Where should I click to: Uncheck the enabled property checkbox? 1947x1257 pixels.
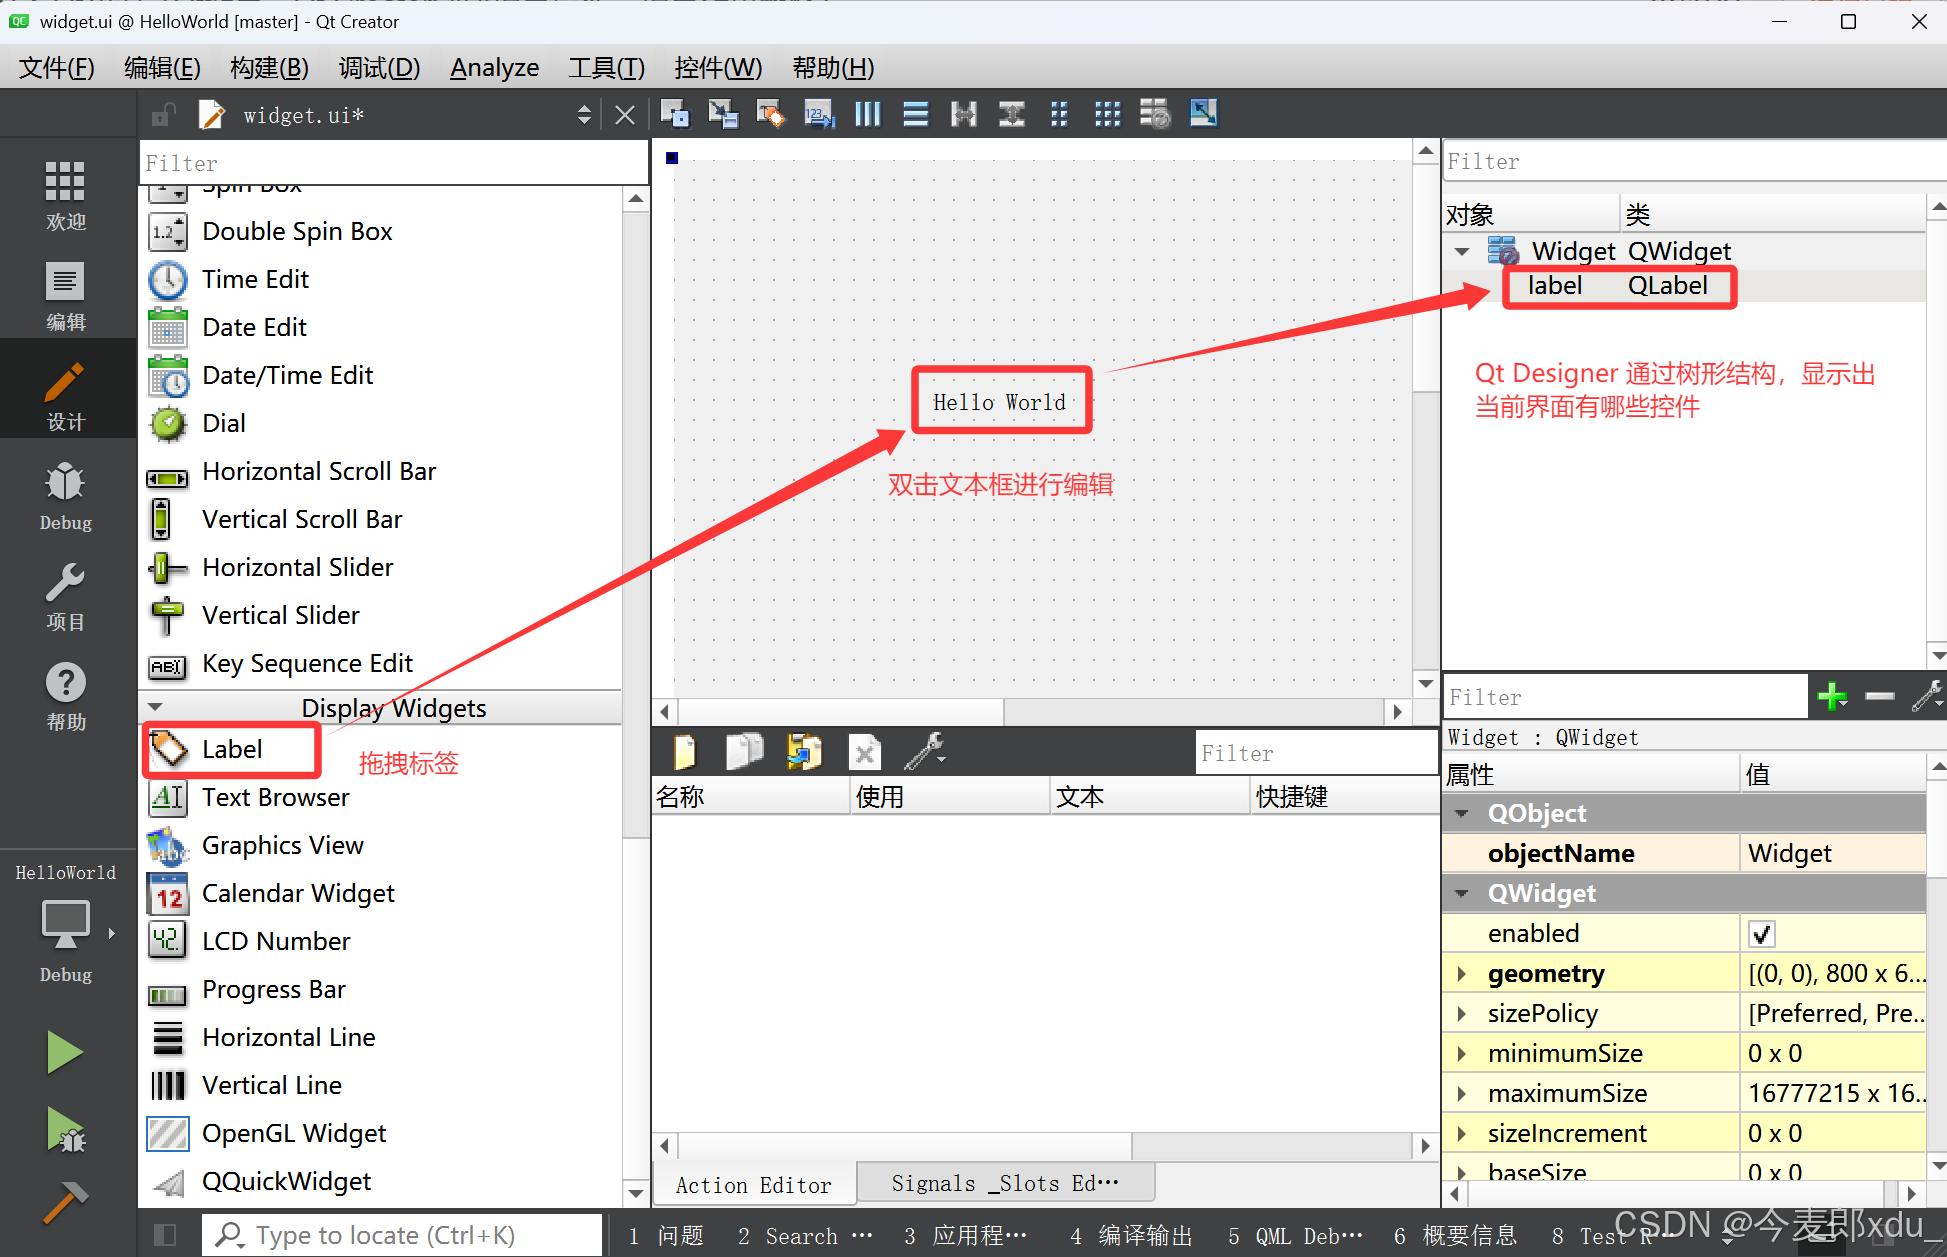click(1762, 934)
